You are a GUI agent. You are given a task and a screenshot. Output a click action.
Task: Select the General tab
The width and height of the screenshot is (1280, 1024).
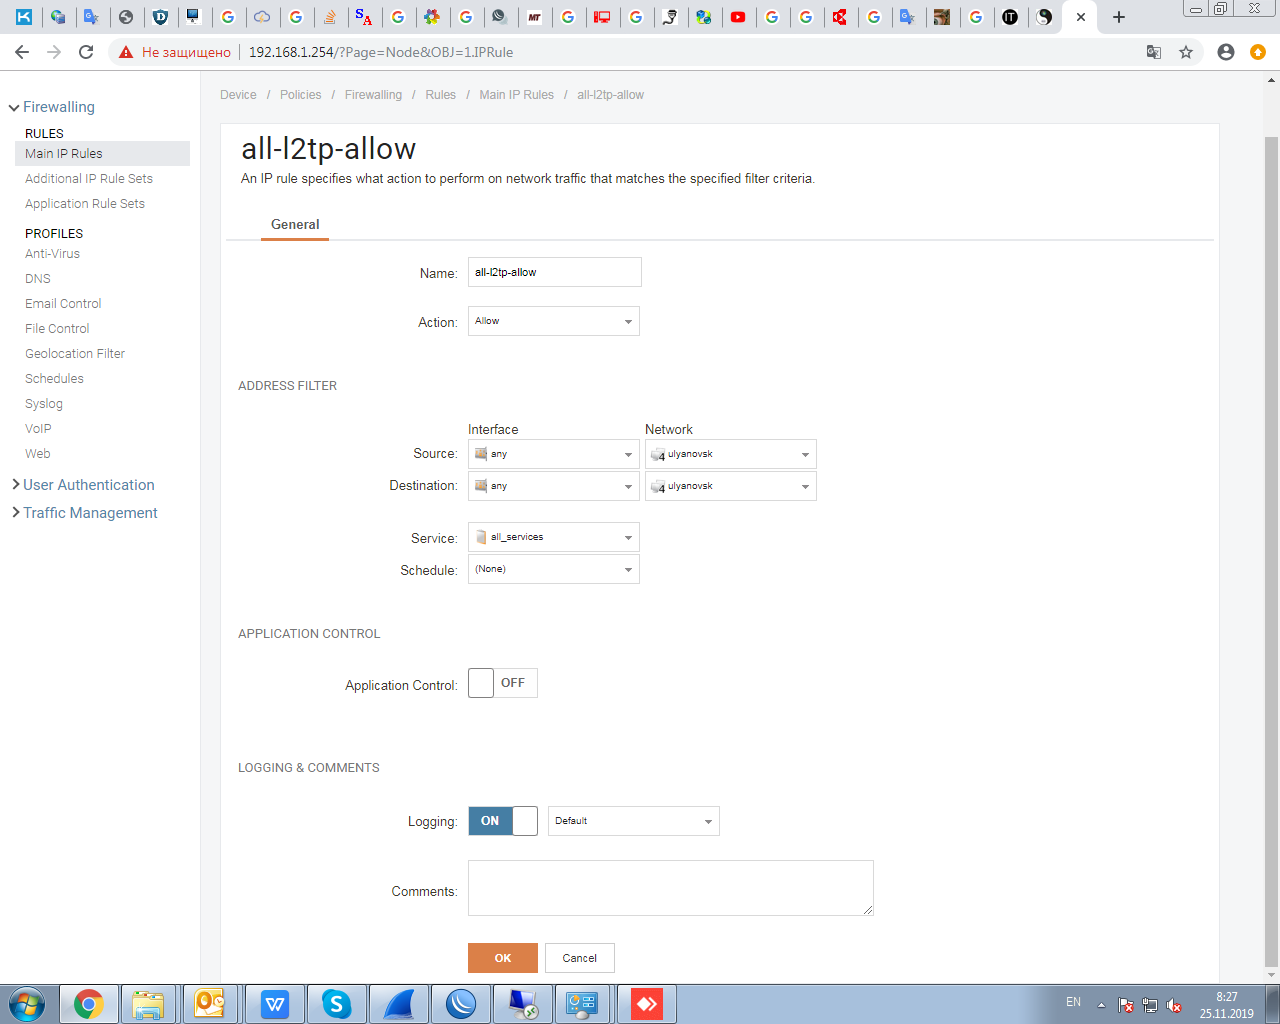tap(295, 225)
